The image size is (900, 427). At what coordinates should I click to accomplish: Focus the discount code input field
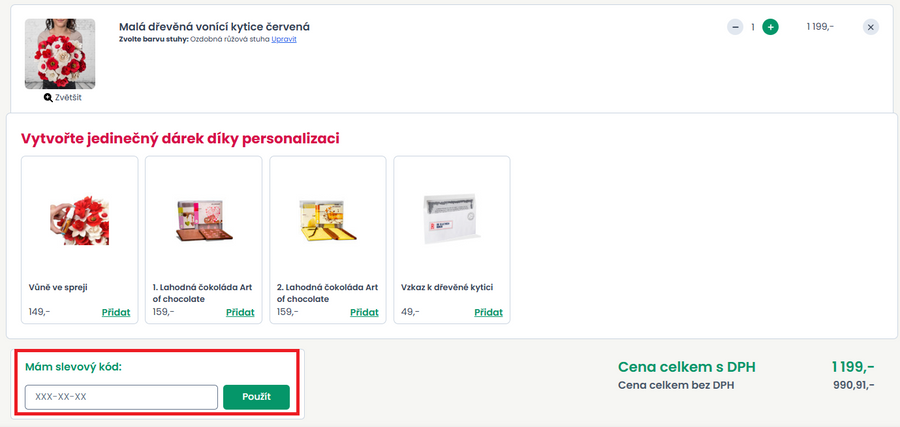[x=121, y=397]
